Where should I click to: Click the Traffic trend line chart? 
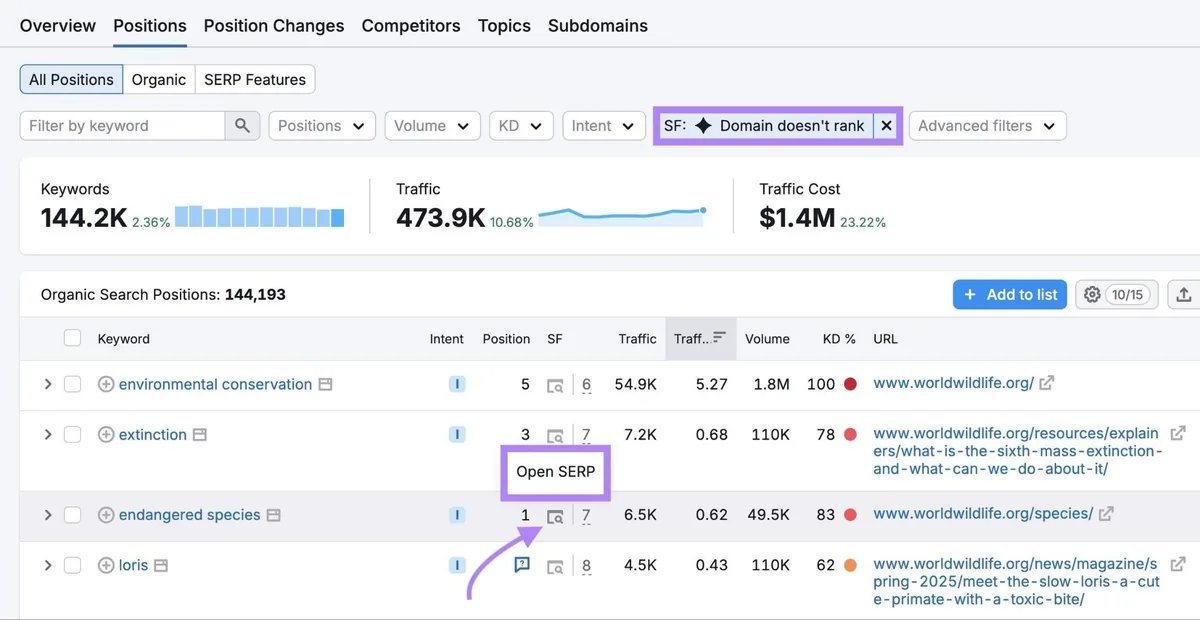[623, 215]
